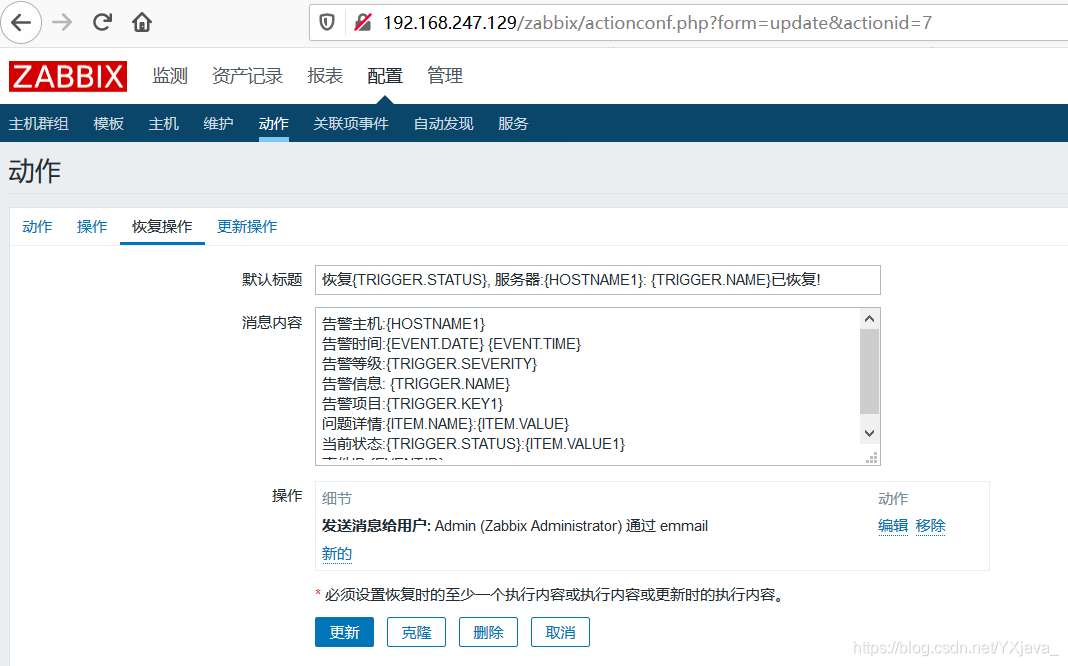The height and width of the screenshot is (666, 1068).
Task: Click the line 问题详情:{ITEM.NAME}:{ITEM.VALUE}
Action: [x=445, y=424]
